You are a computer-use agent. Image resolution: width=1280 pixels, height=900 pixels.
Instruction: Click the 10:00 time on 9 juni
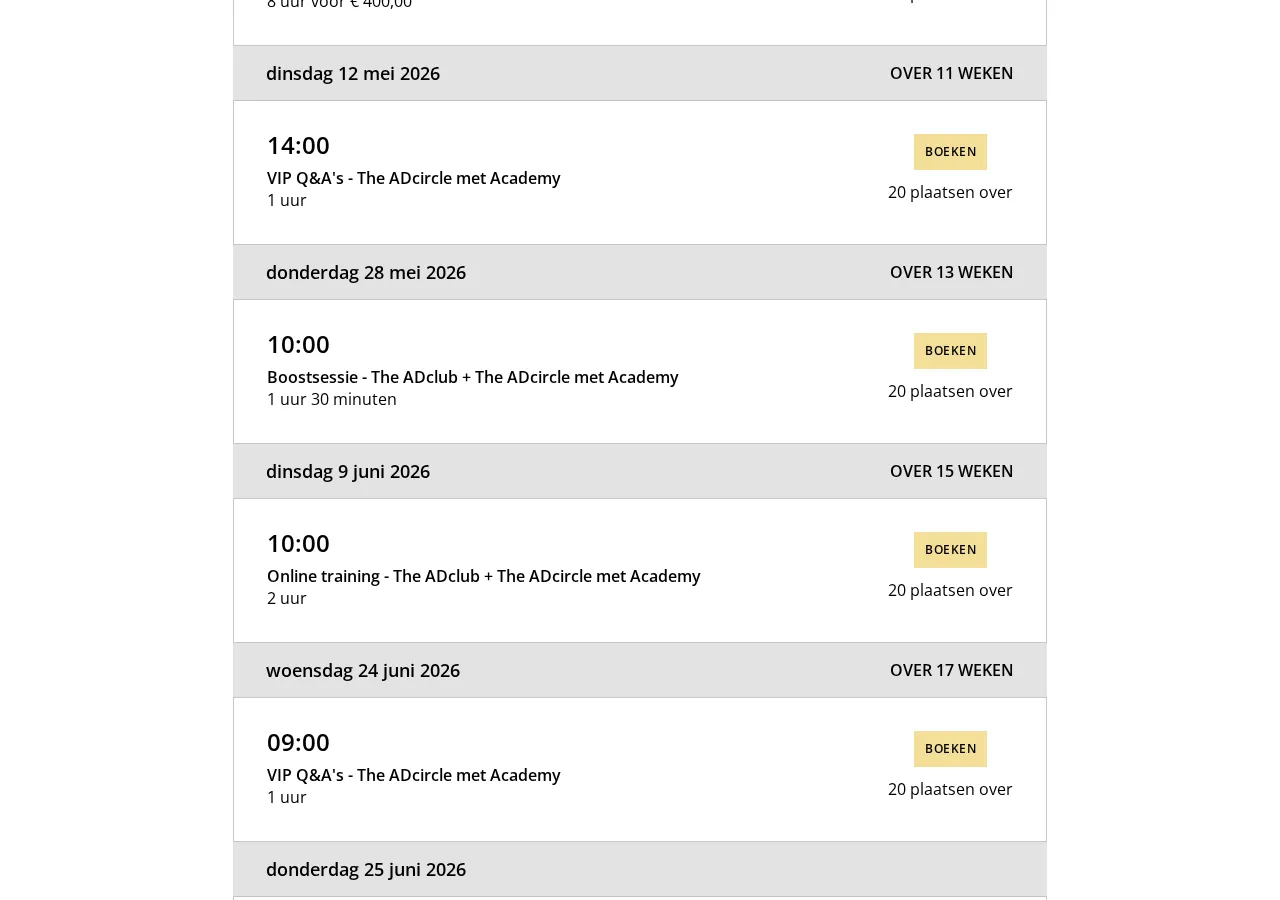click(298, 543)
